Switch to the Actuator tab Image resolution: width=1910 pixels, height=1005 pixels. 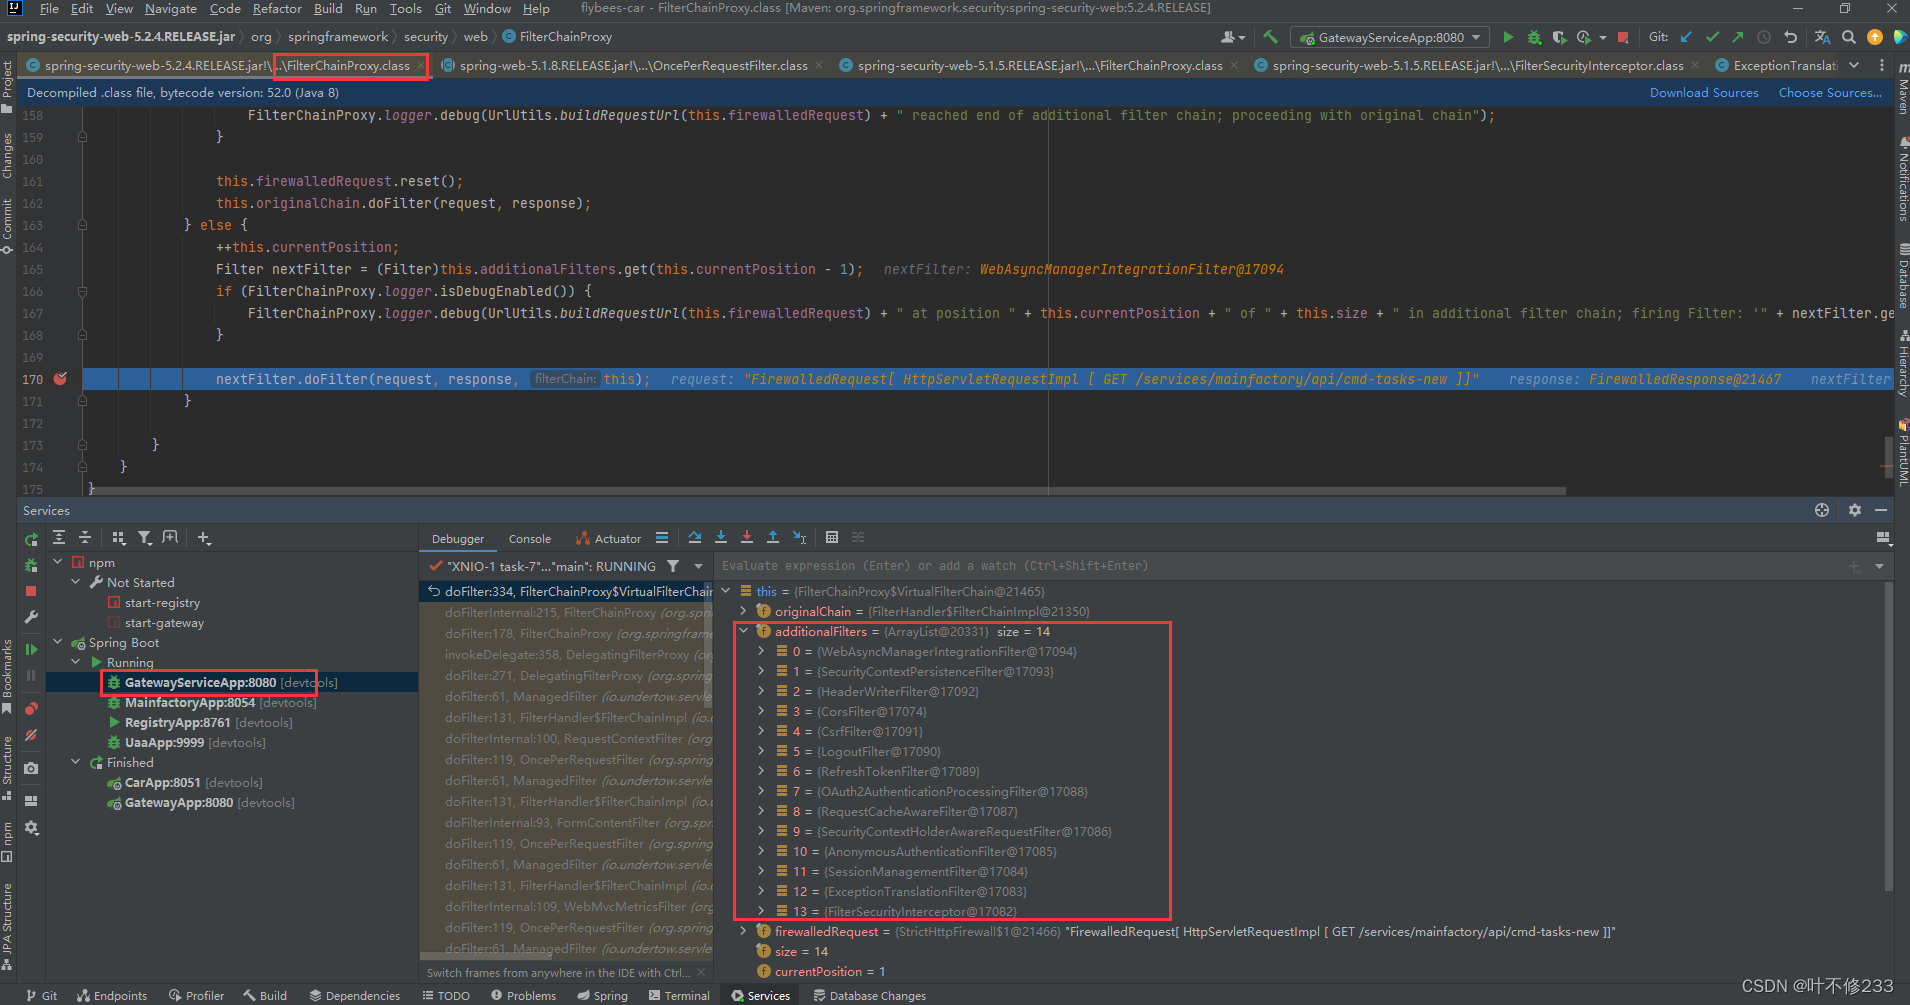608,538
